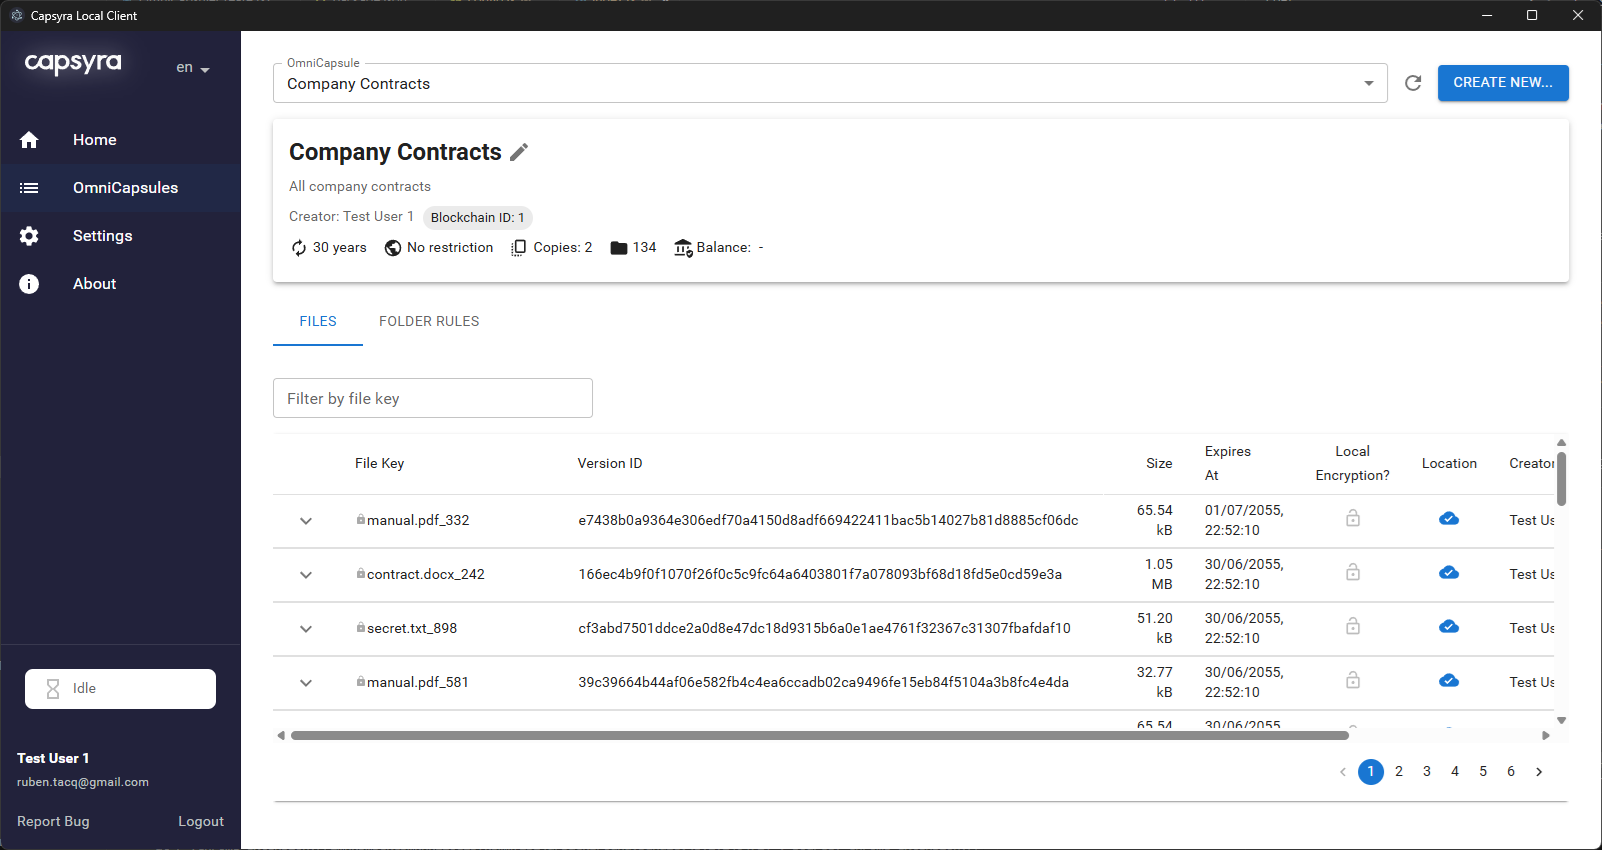
Task: Expand row for contract.docx_242
Action: click(x=306, y=575)
